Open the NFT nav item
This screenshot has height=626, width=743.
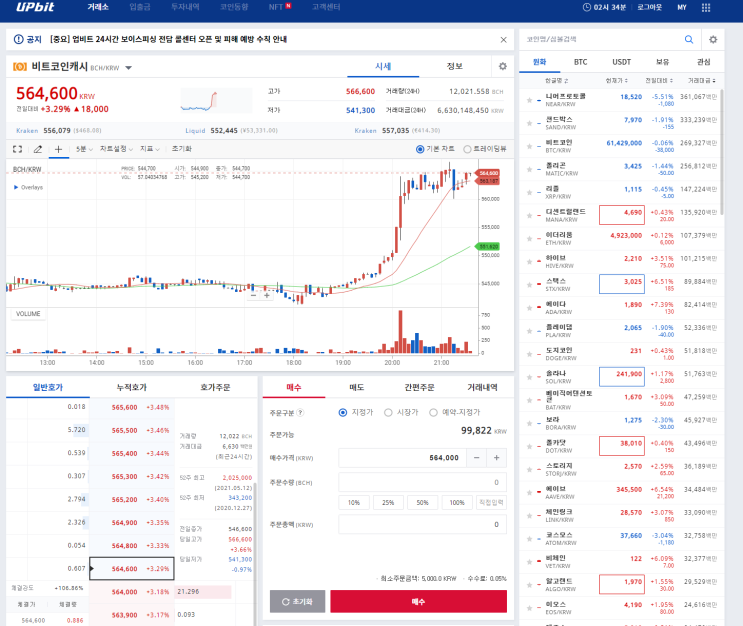(280, 7)
